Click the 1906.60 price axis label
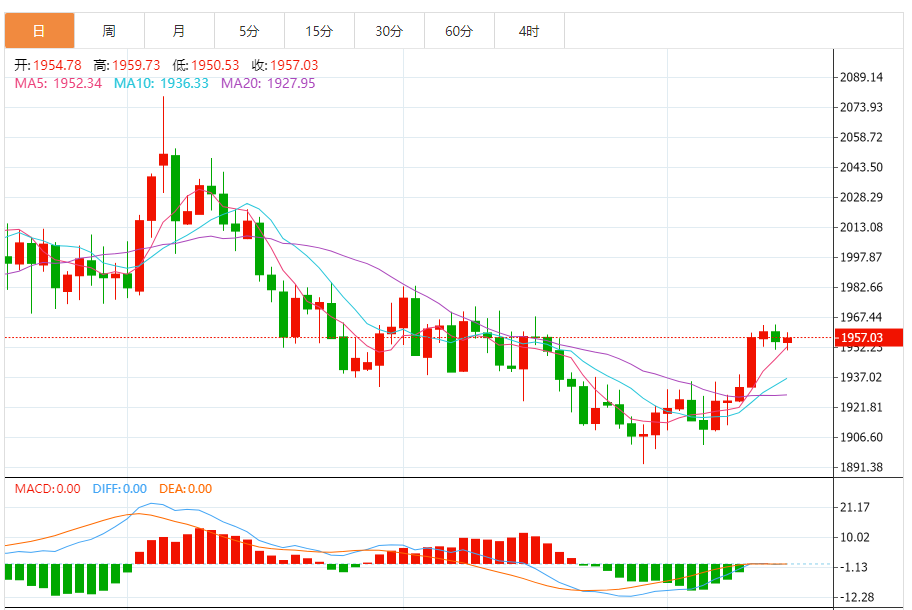Screen dimensions: 912x610 pyautogui.click(x=861, y=437)
